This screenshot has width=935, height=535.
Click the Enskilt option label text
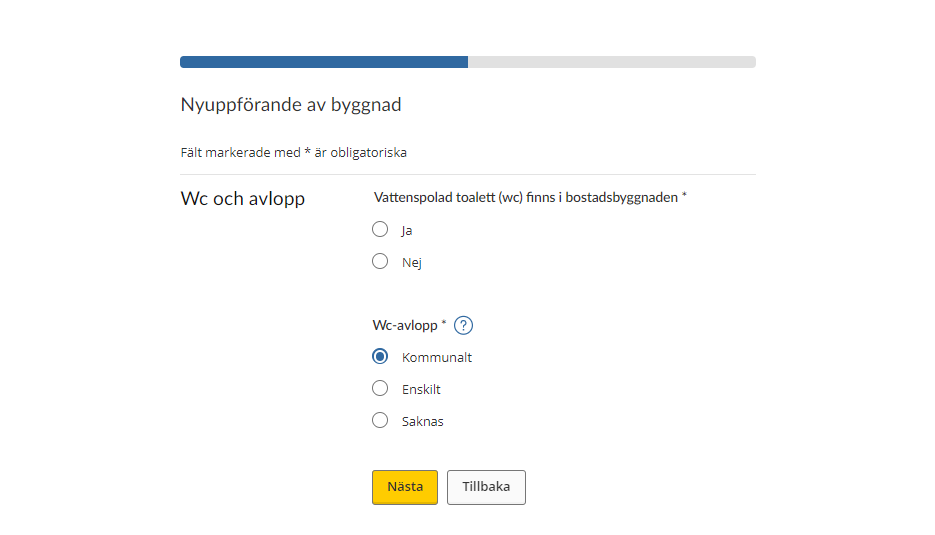click(x=421, y=389)
